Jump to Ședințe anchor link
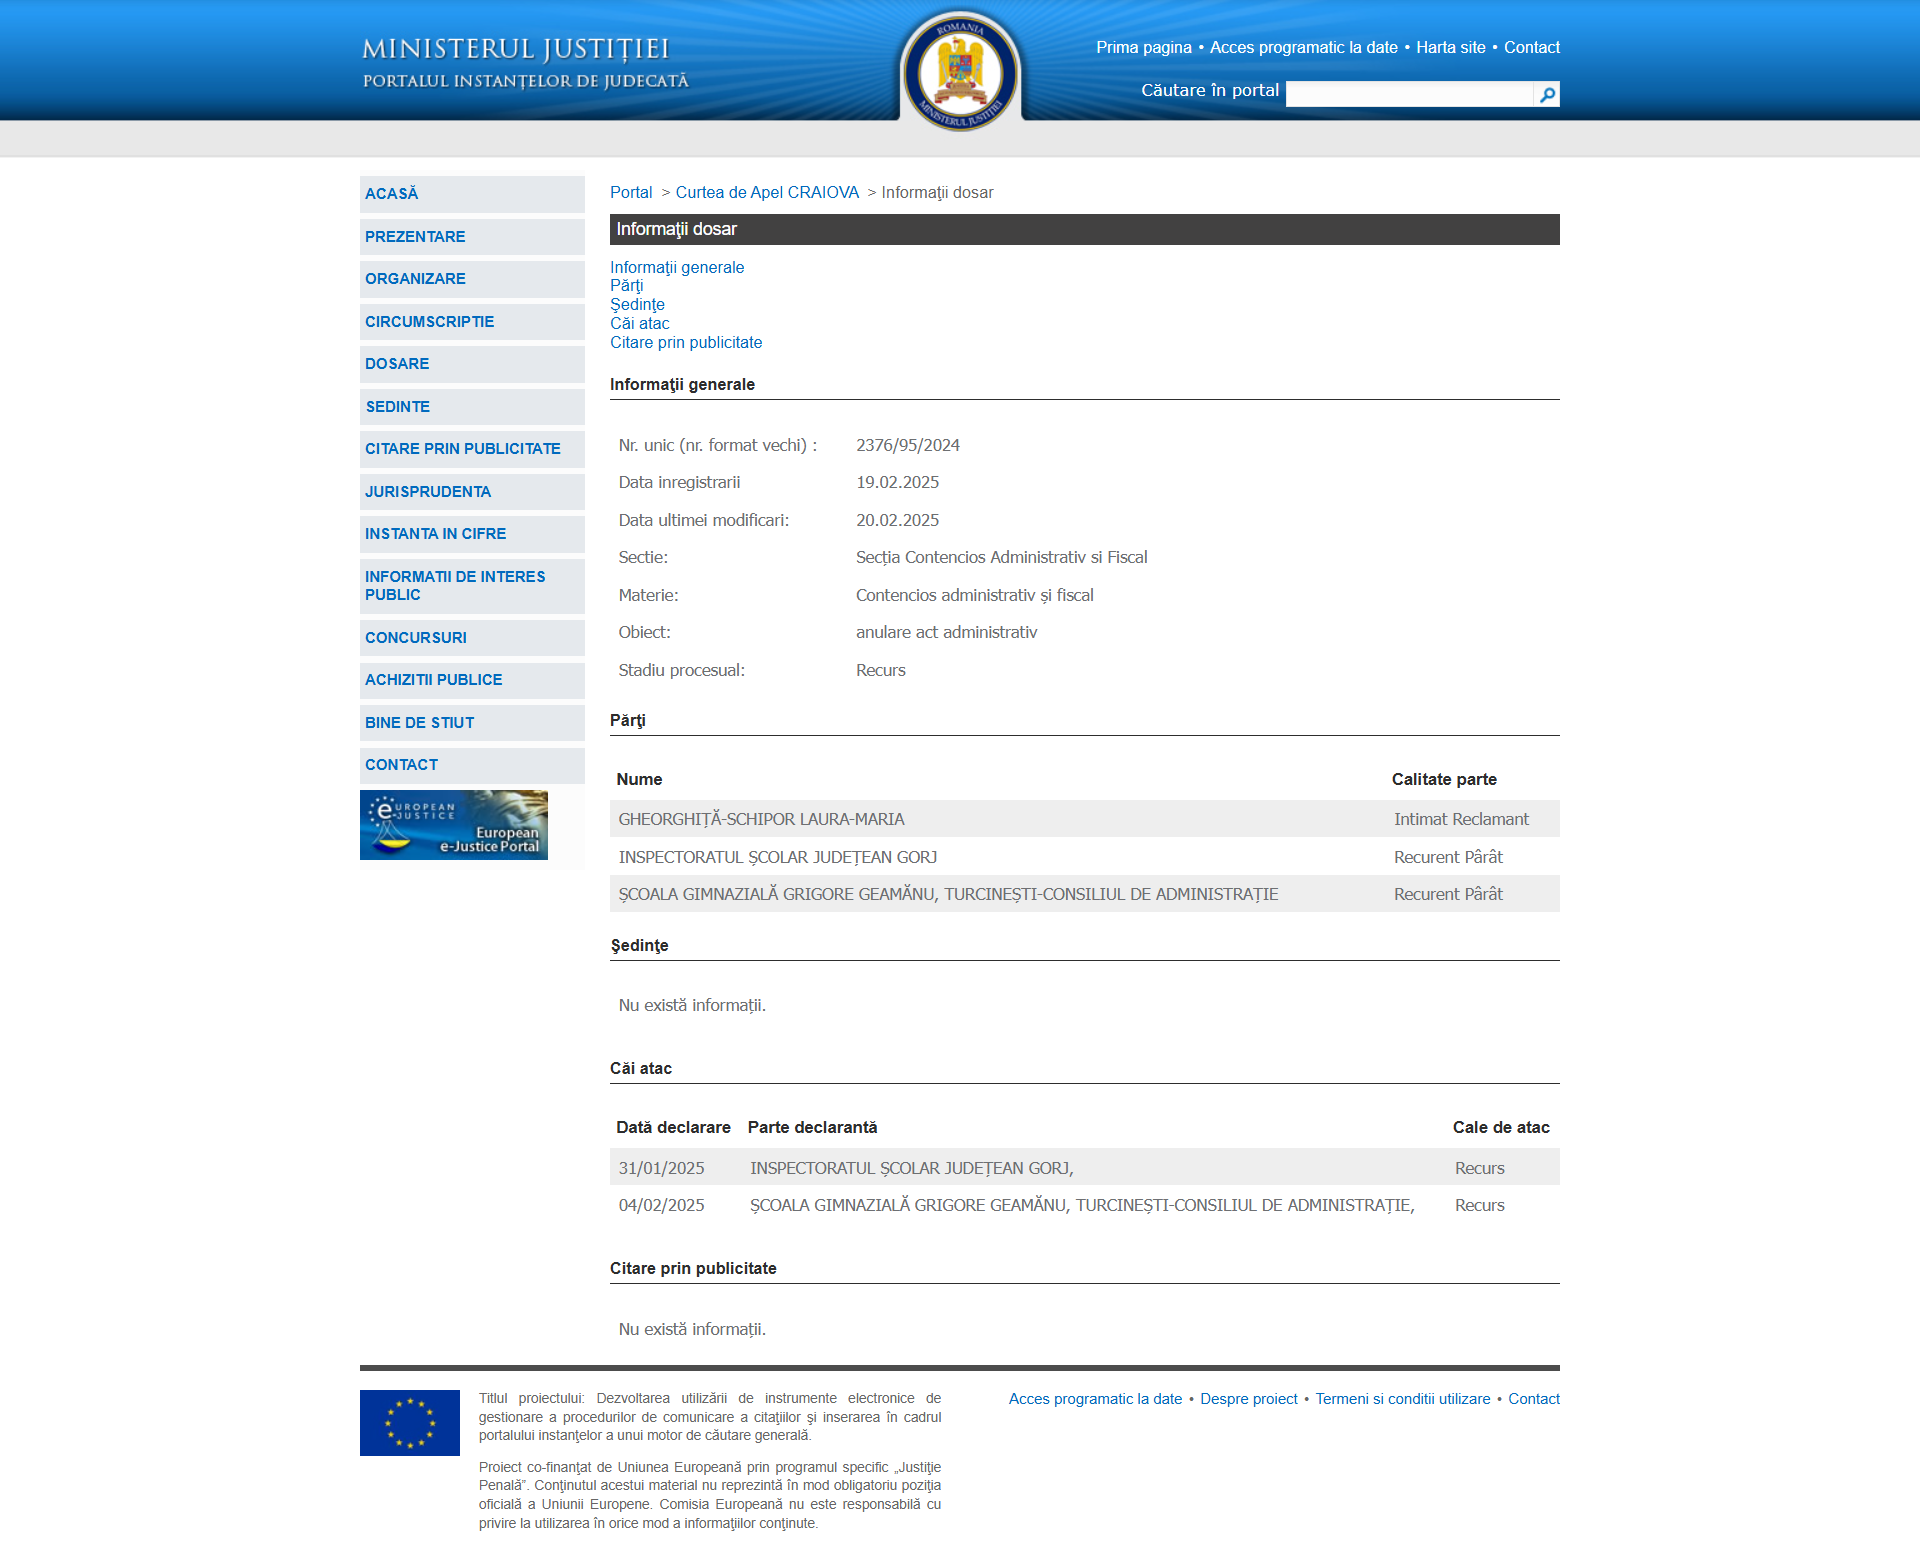Viewport: 1920px width, 1546px height. coord(637,305)
